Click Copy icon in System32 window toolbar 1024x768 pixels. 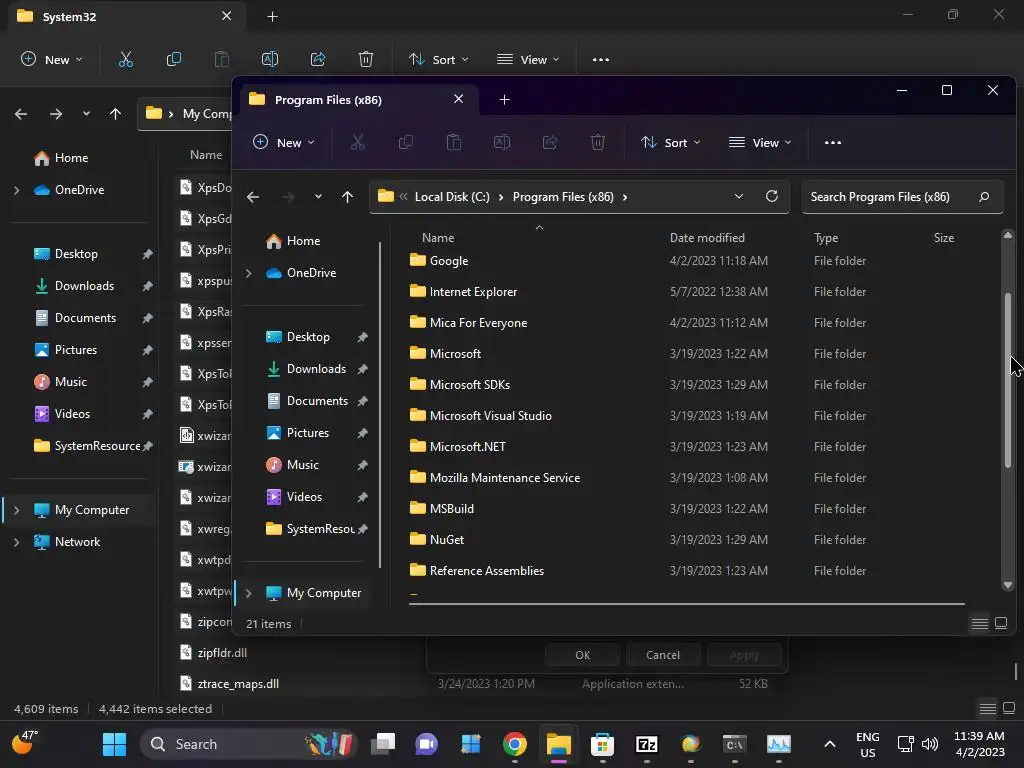[174, 59]
